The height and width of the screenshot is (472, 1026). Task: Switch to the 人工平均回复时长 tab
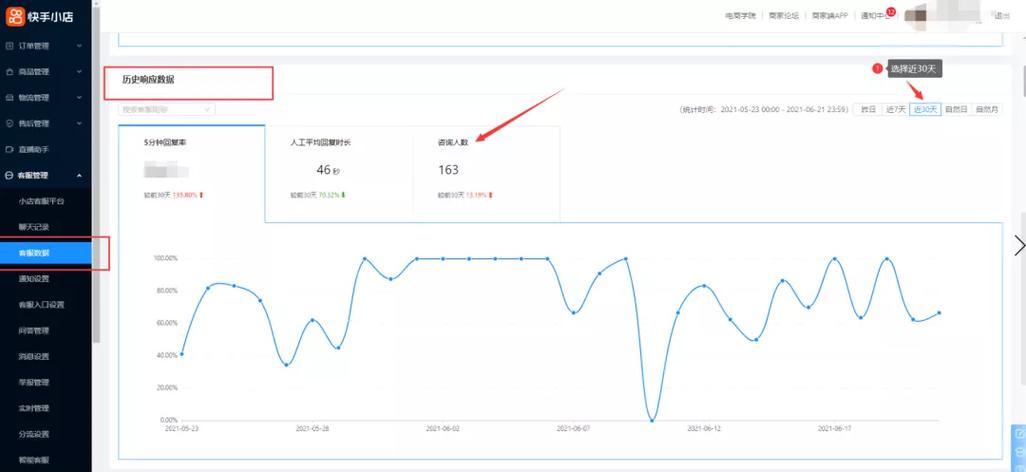pos(337,172)
